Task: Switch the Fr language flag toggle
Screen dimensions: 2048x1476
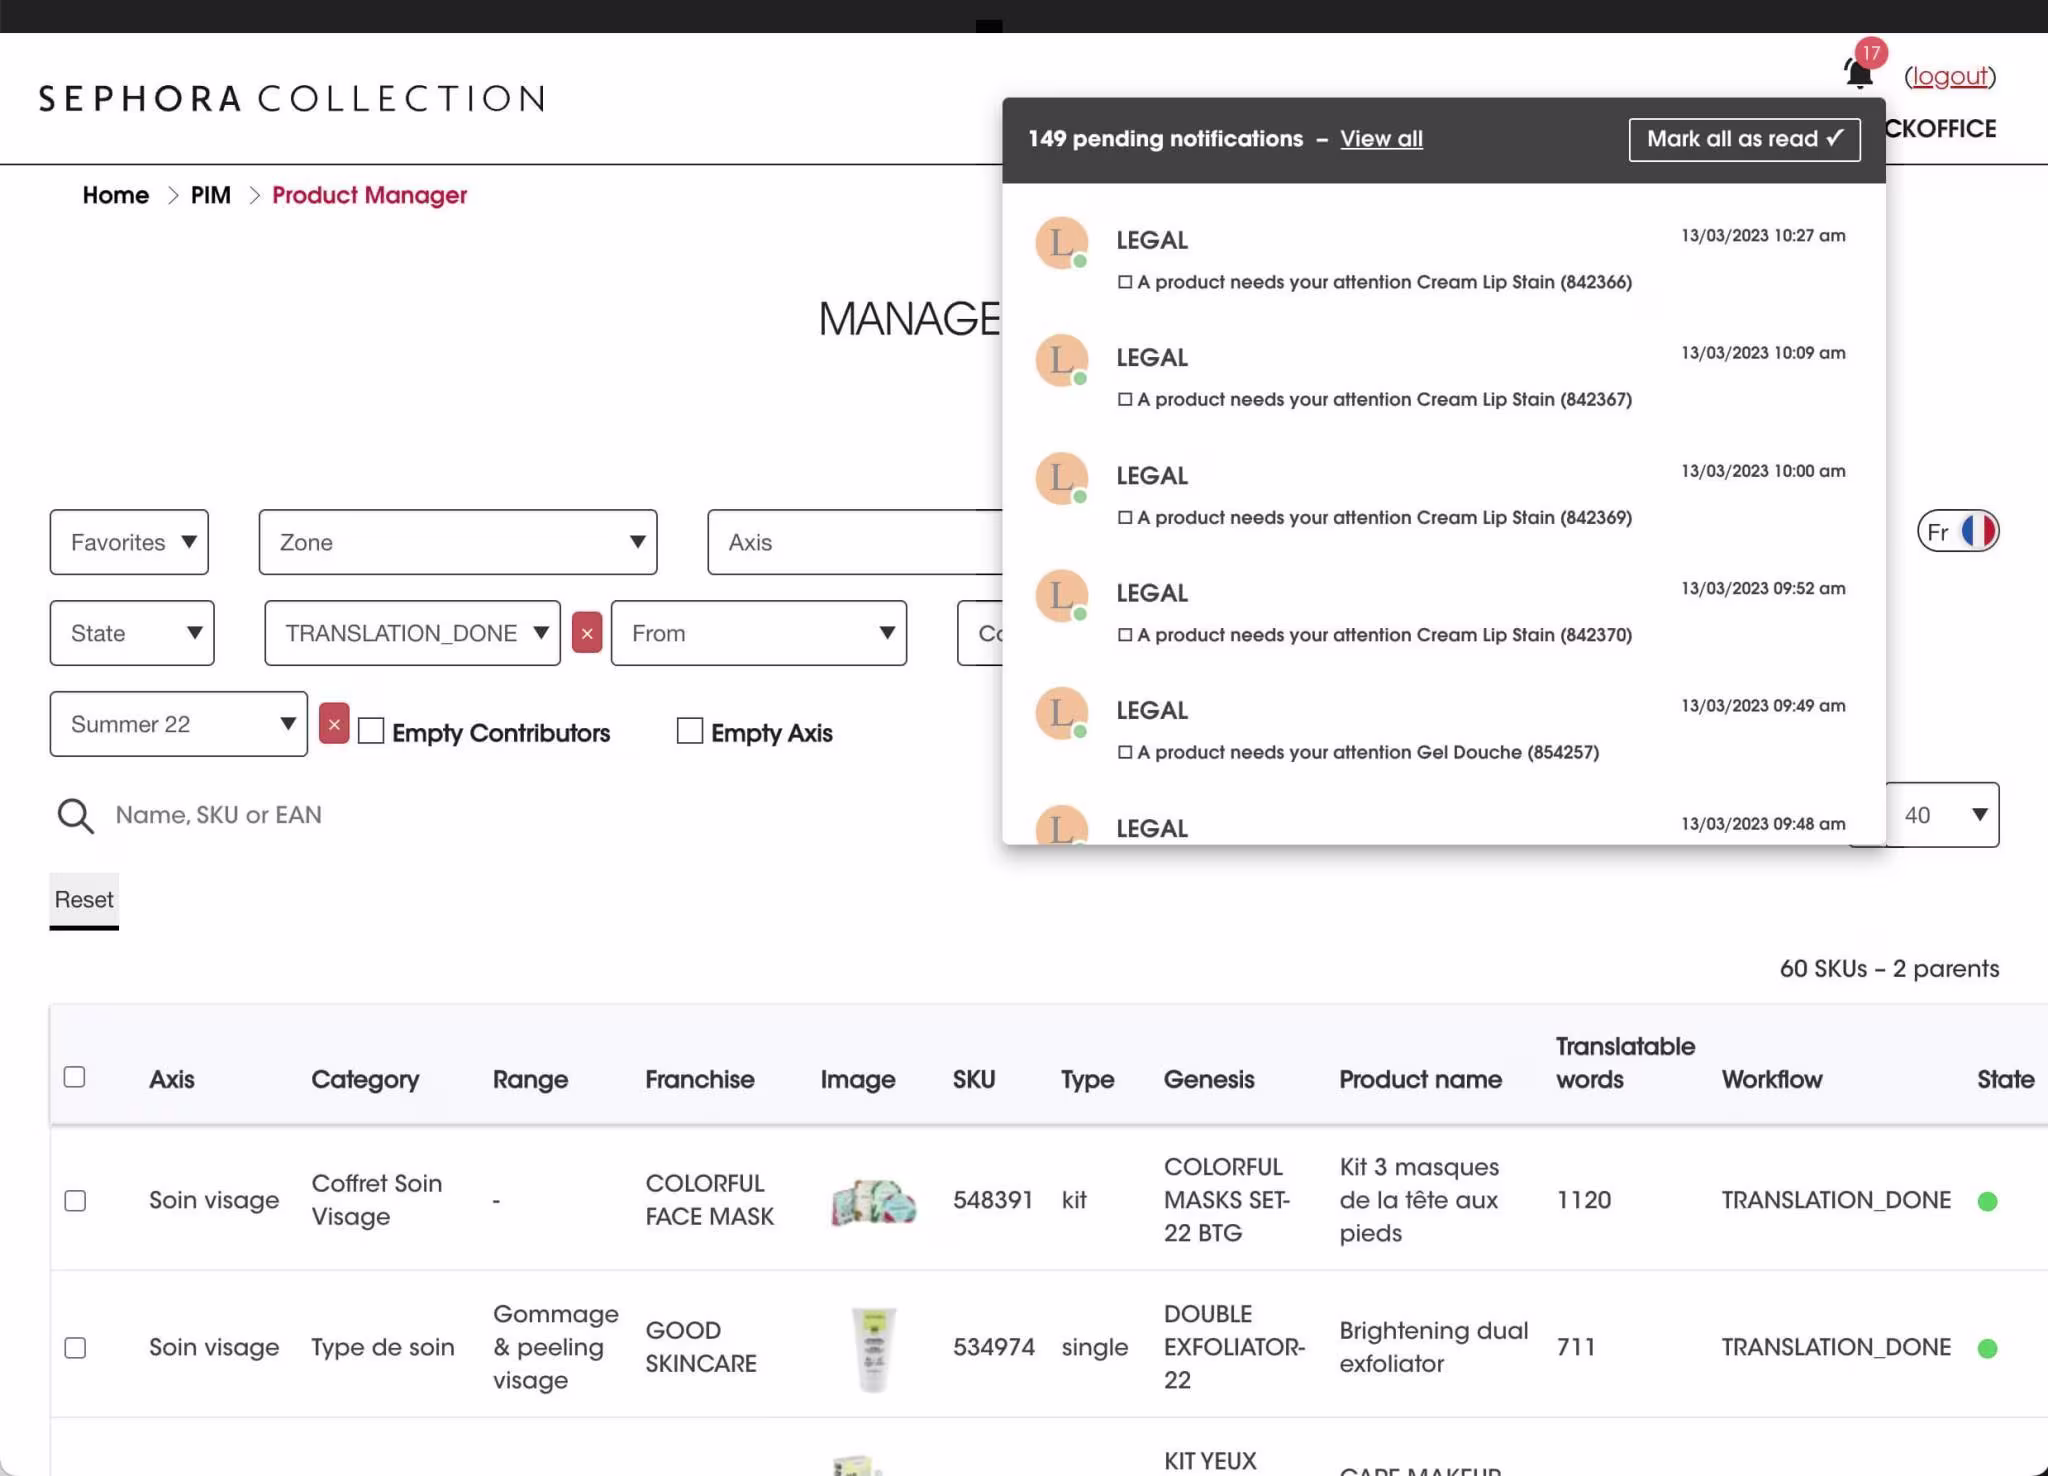Action: coord(1957,532)
